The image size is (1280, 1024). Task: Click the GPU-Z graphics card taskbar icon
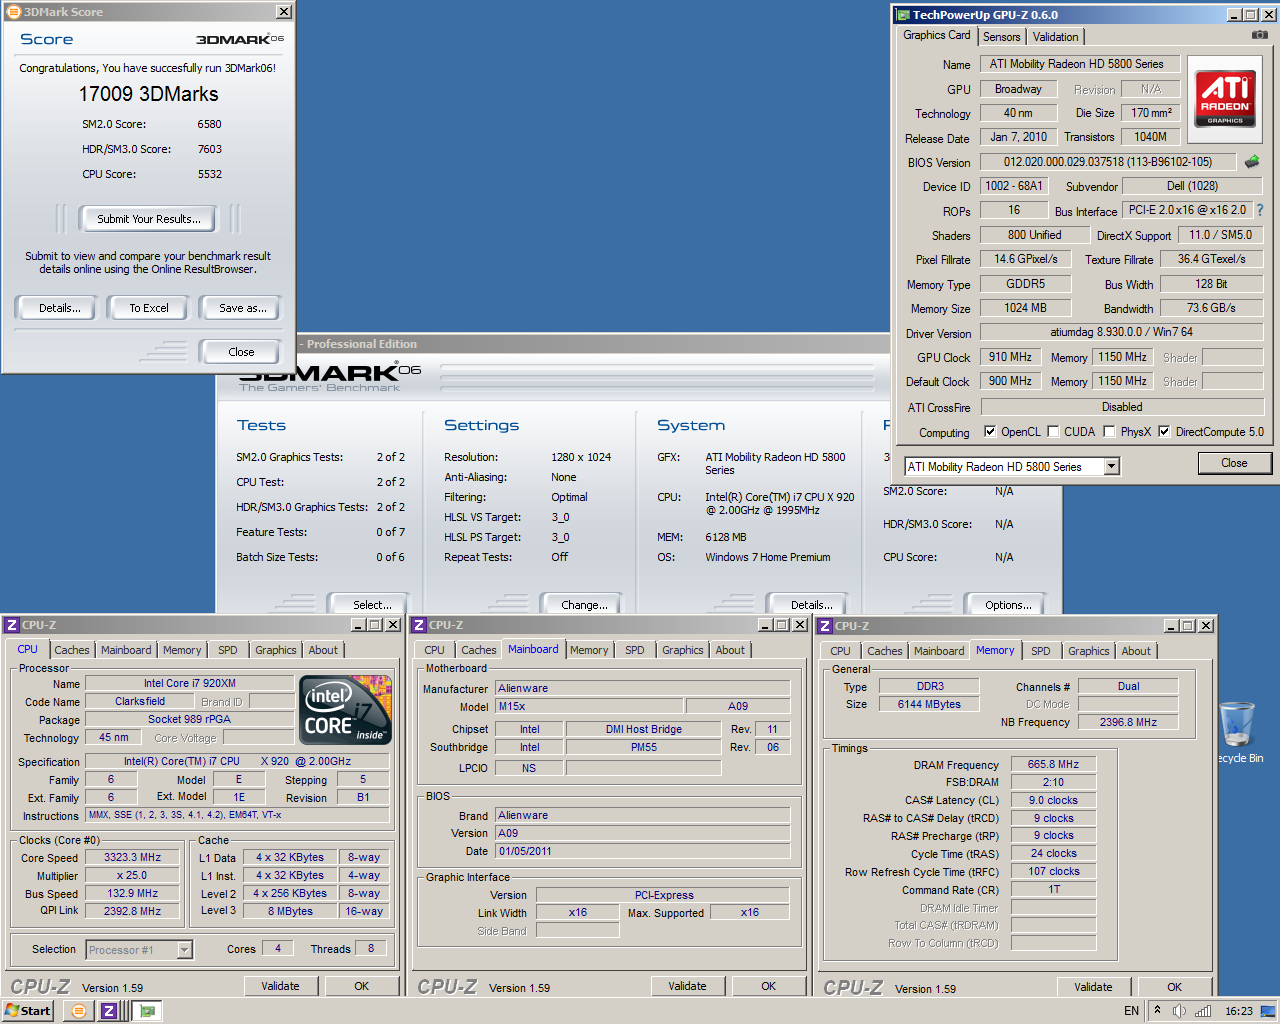click(148, 1011)
